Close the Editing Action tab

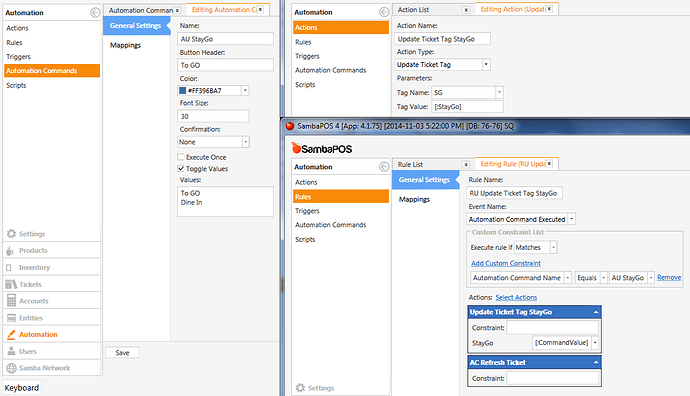(549, 9)
